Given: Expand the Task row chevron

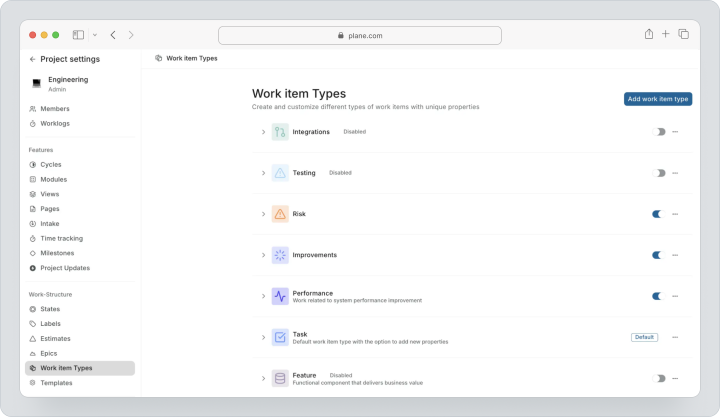Looking at the screenshot, I should [263, 338].
